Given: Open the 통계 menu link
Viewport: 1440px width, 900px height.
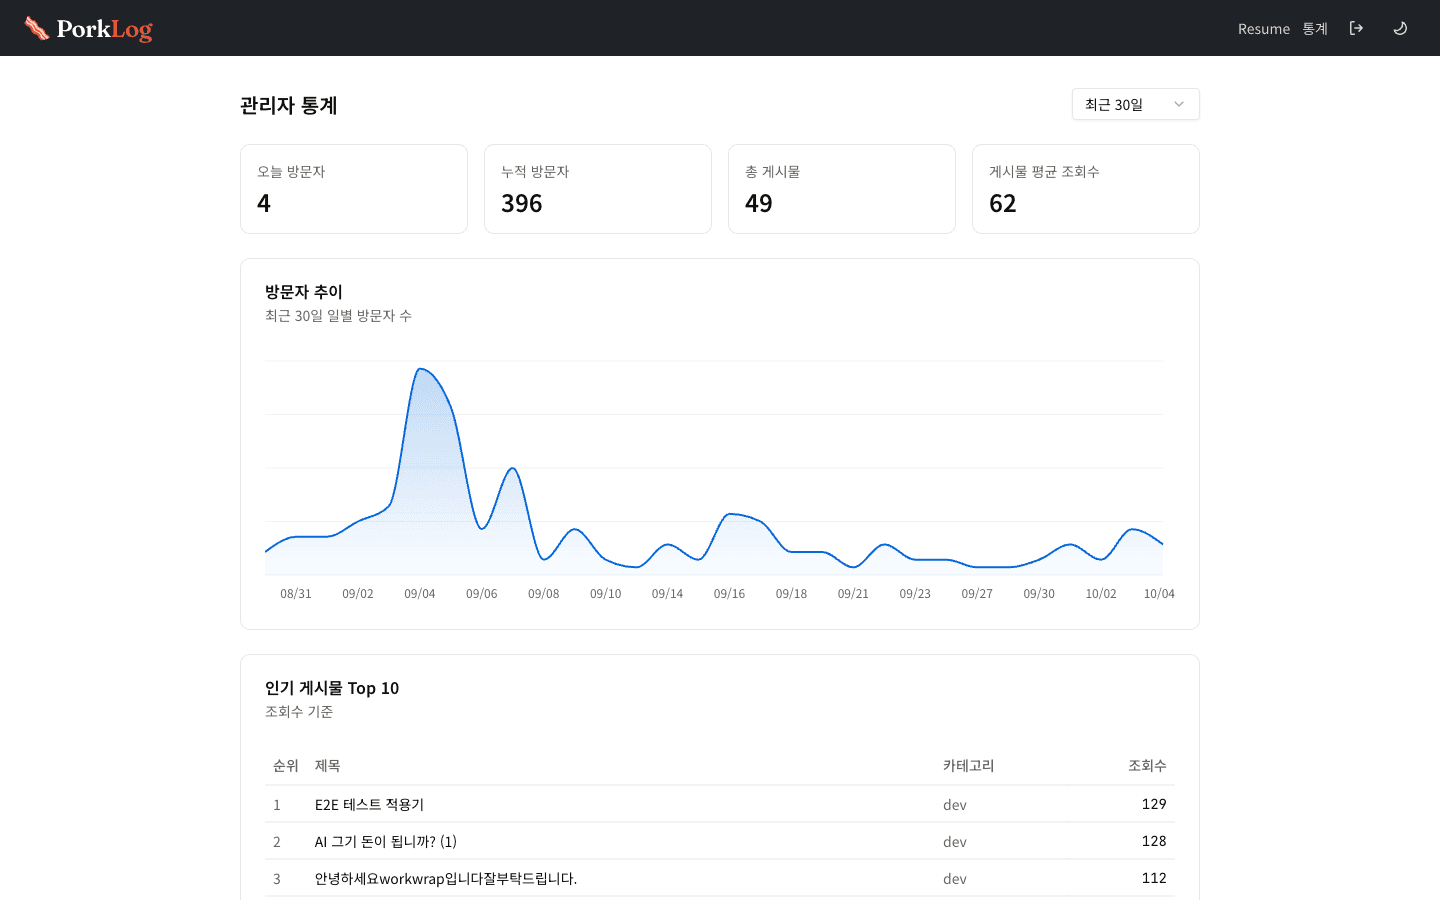Looking at the screenshot, I should point(1315,29).
